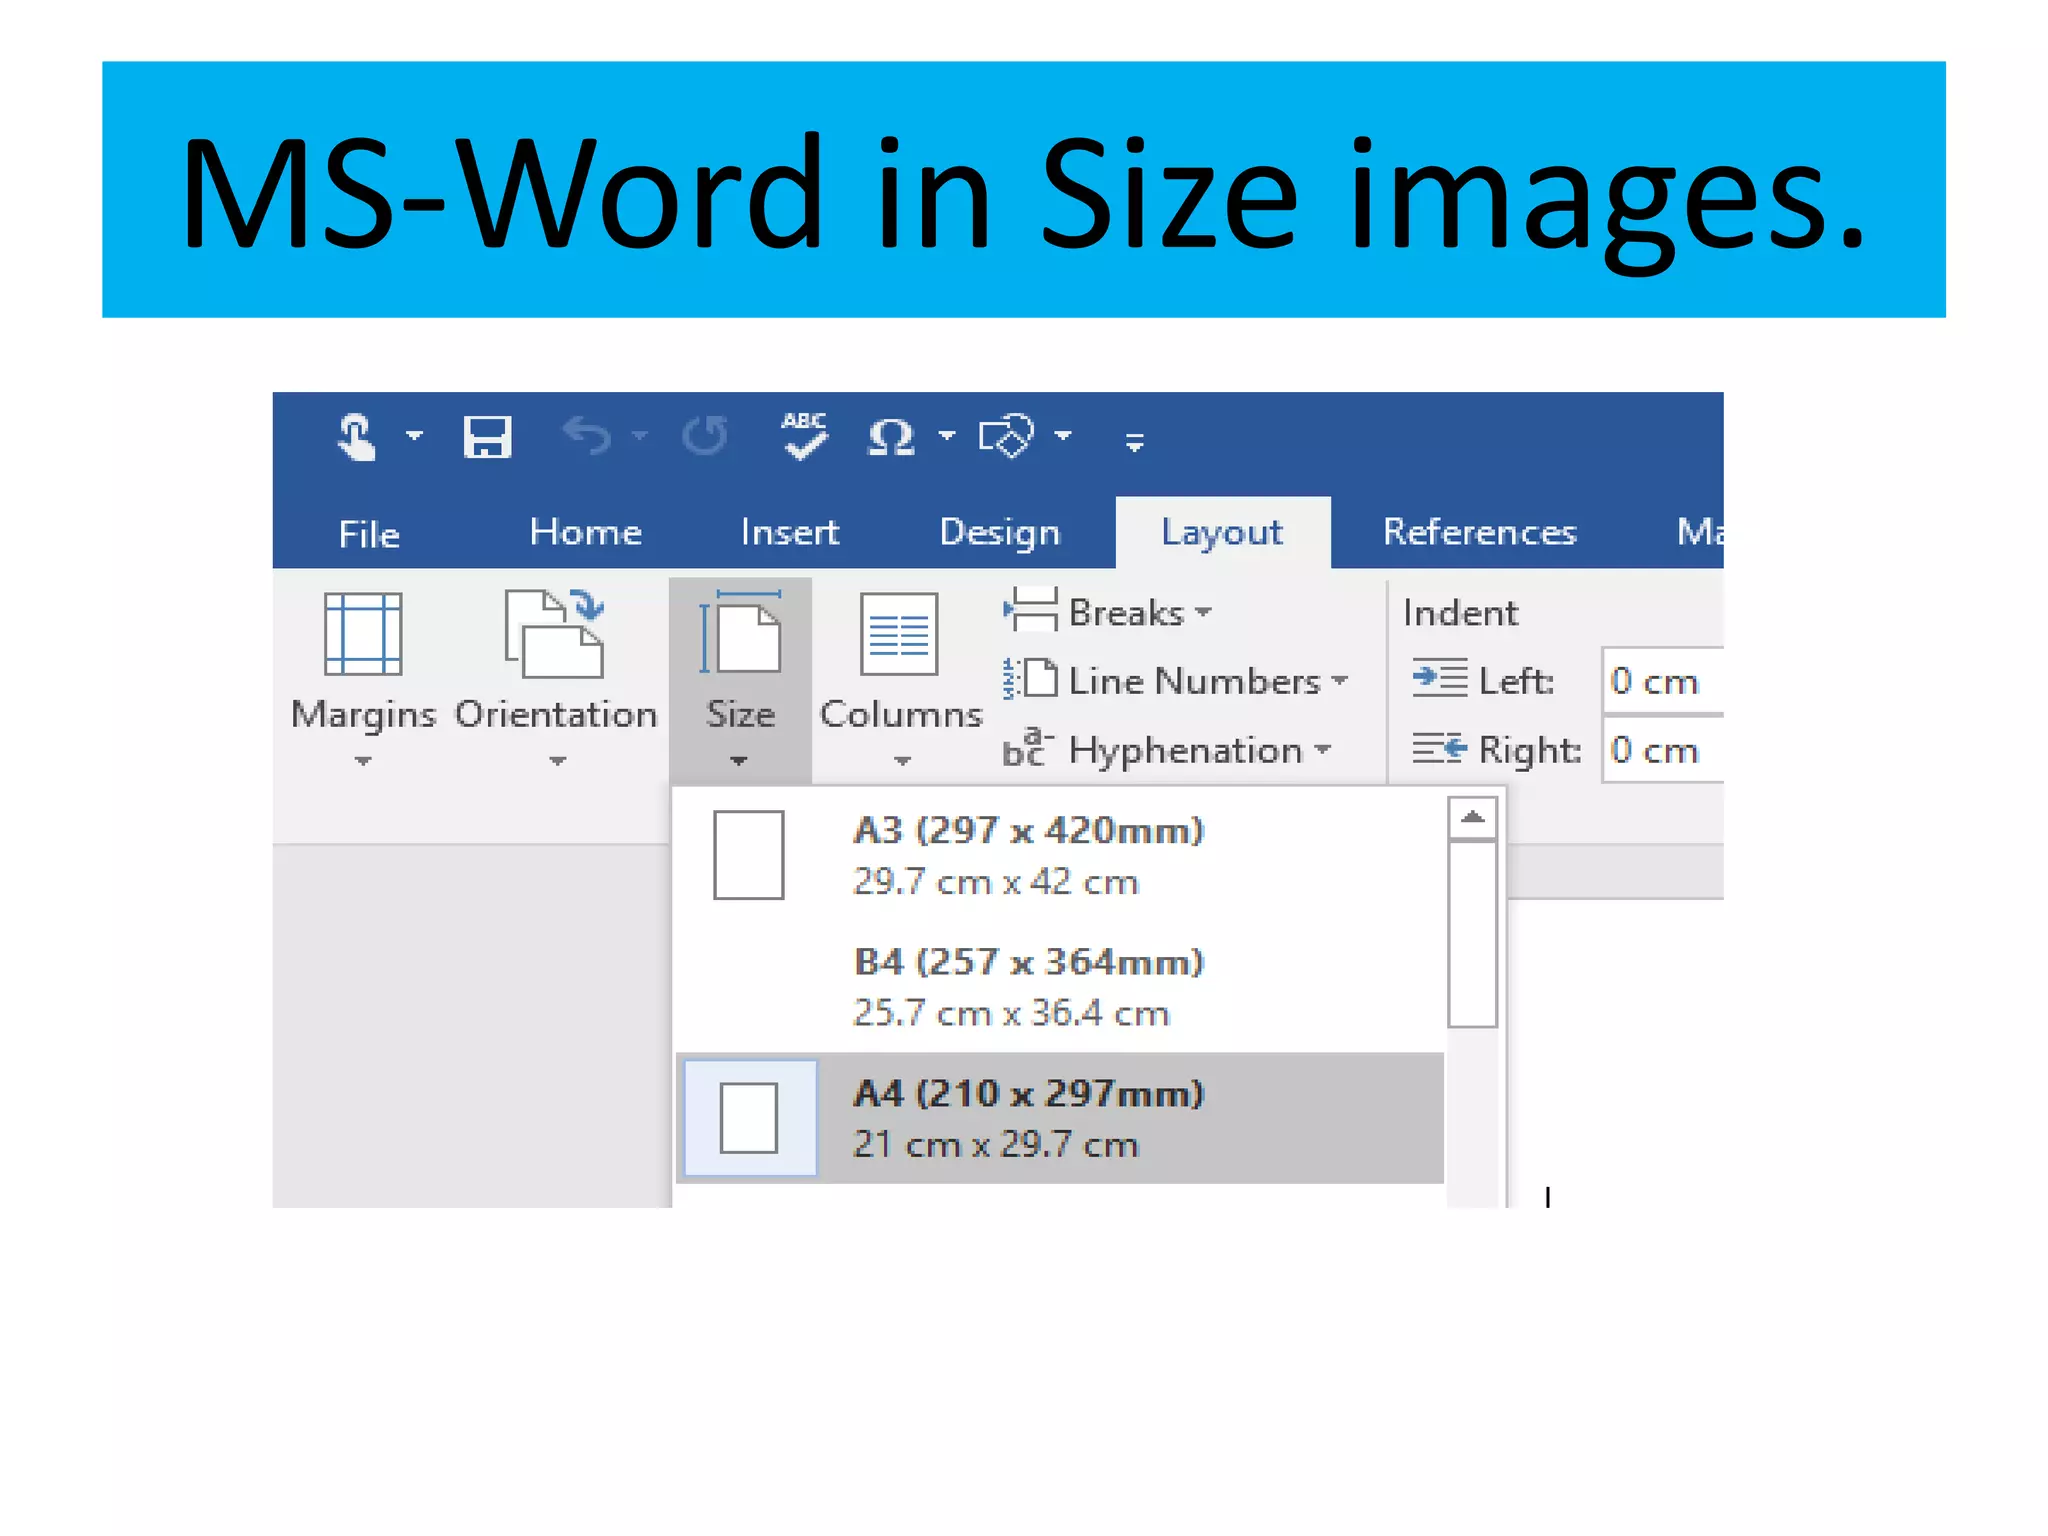The image size is (2048, 1536).
Task: Click the size list scrollbar thumb
Action: 1472,934
